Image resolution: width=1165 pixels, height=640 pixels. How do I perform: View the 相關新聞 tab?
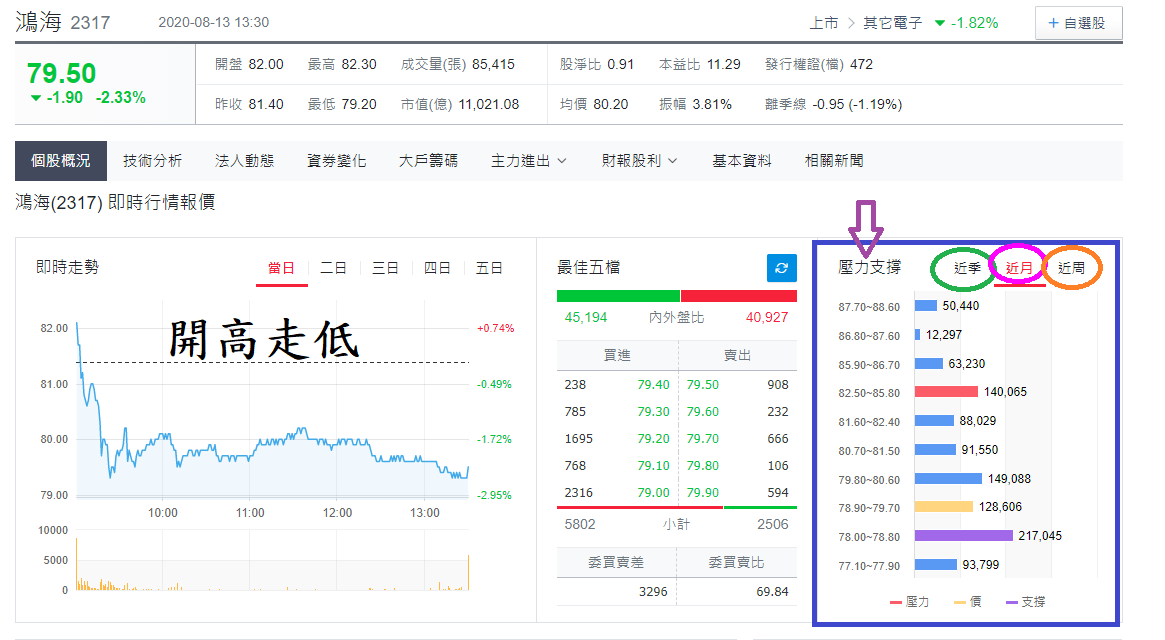pyautogui.click(x=834, y=161)
